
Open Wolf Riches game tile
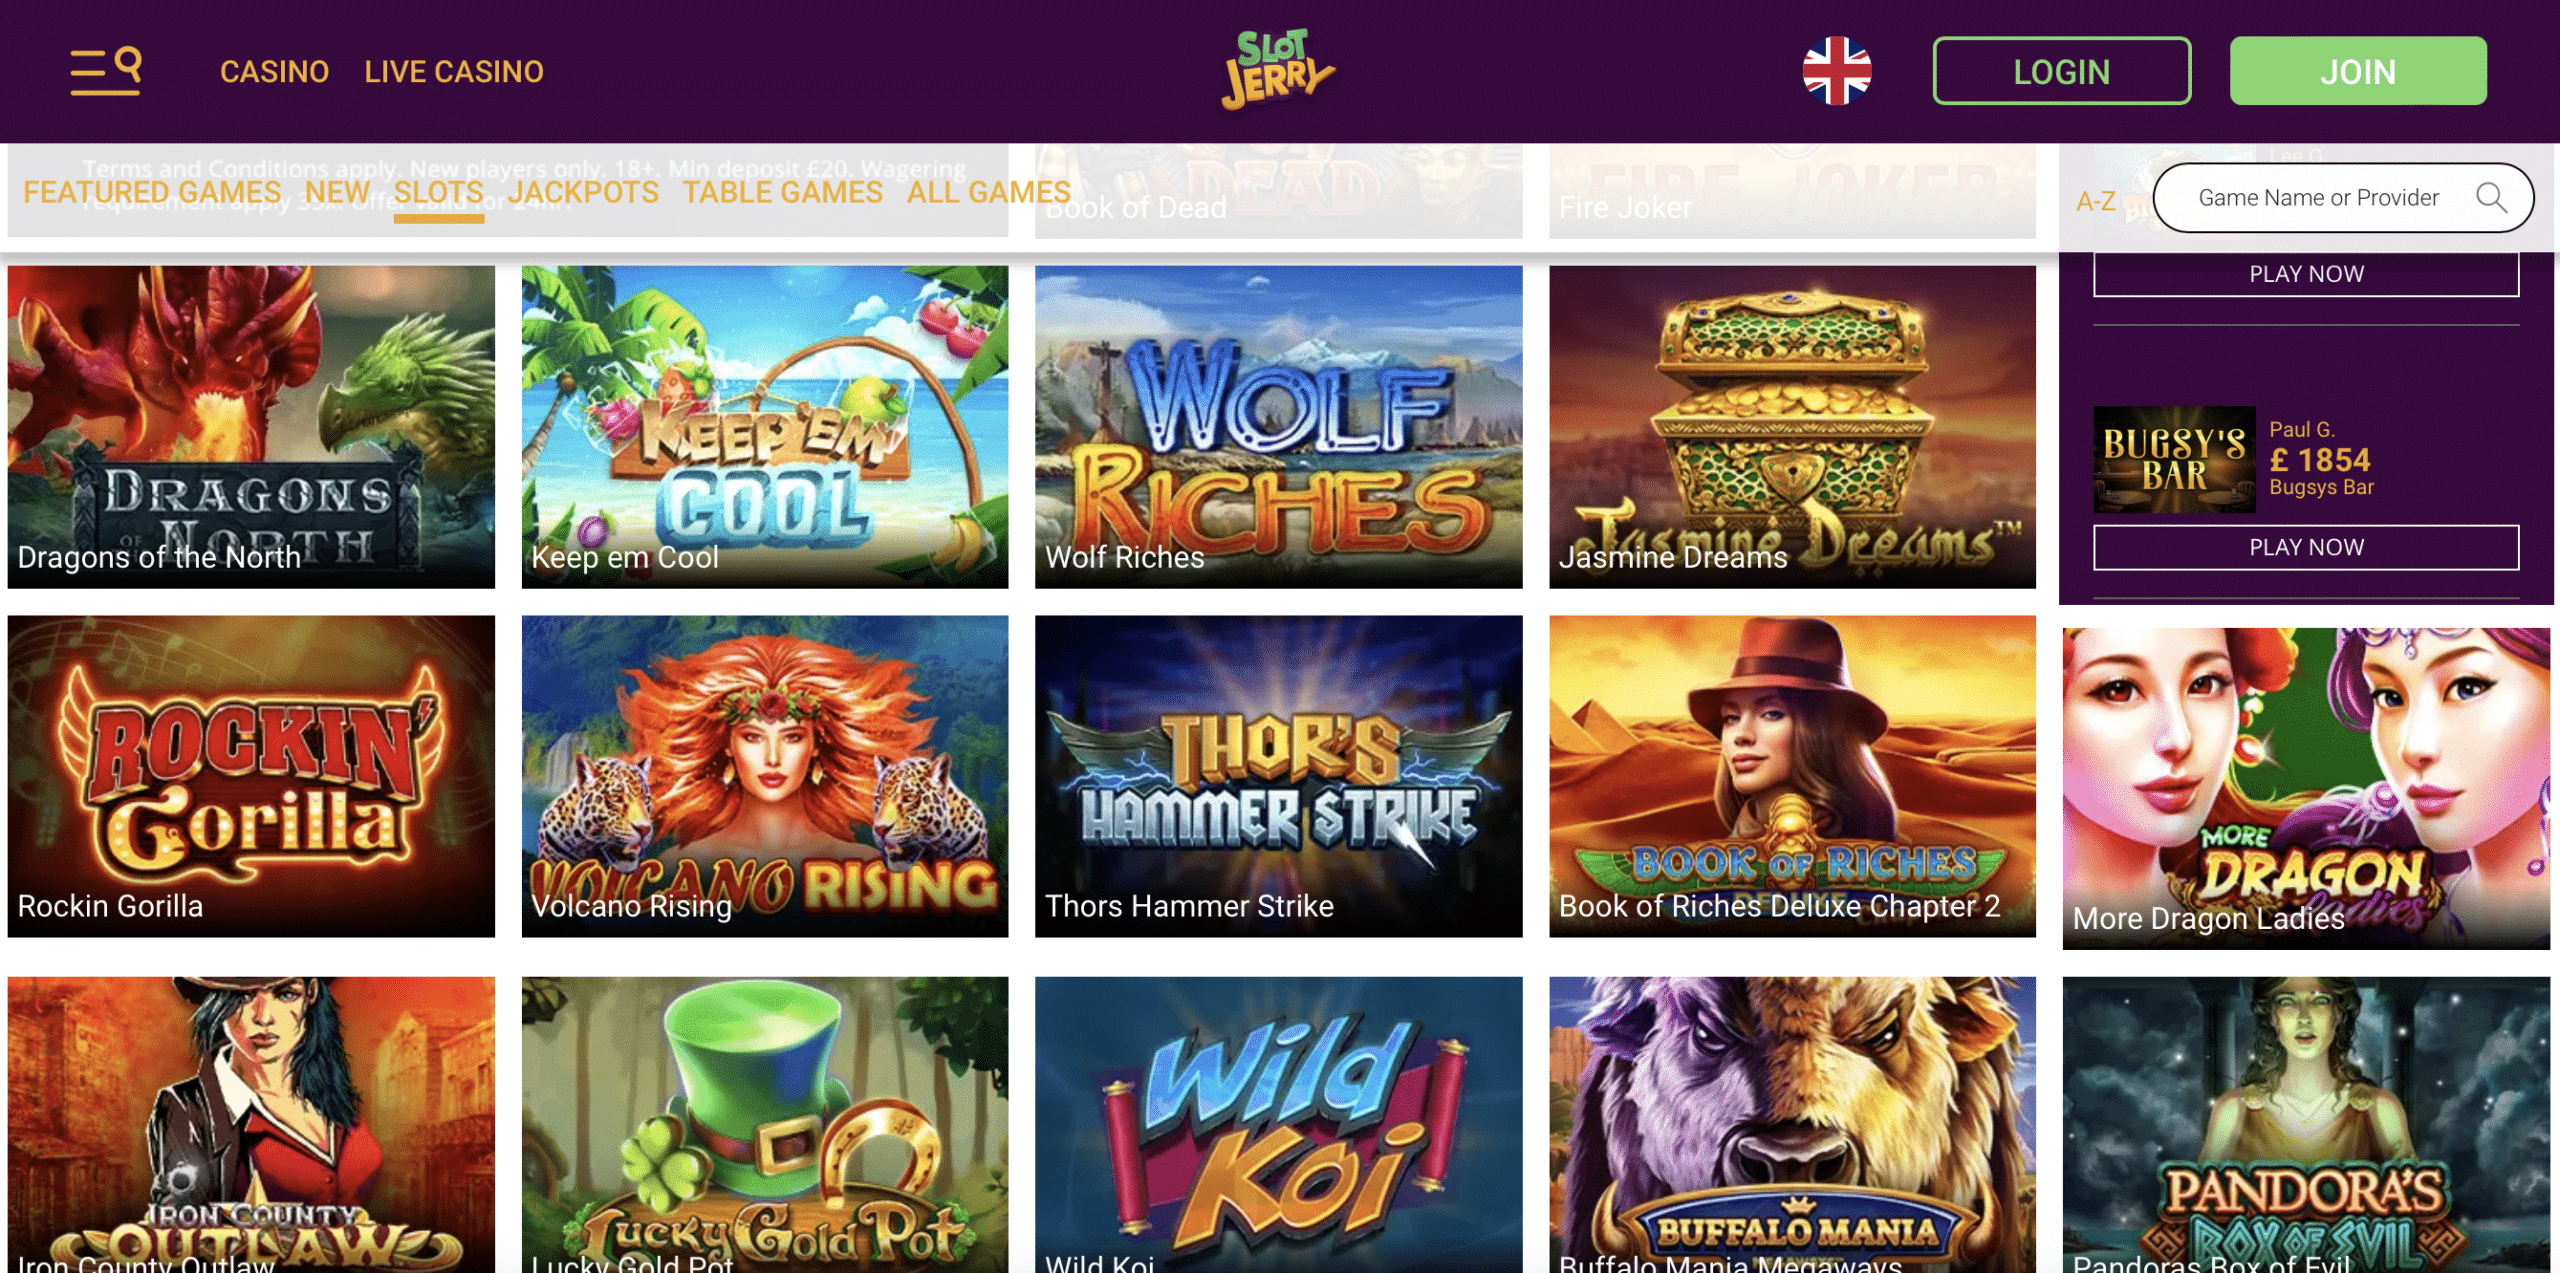point(1278,427)
